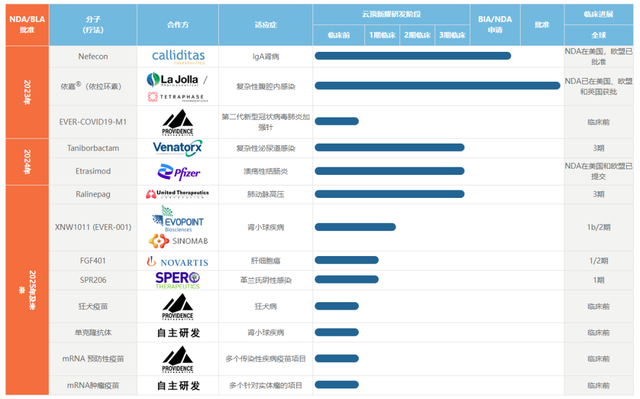Select the 分子 (疗法) column header

click(93, 24)
